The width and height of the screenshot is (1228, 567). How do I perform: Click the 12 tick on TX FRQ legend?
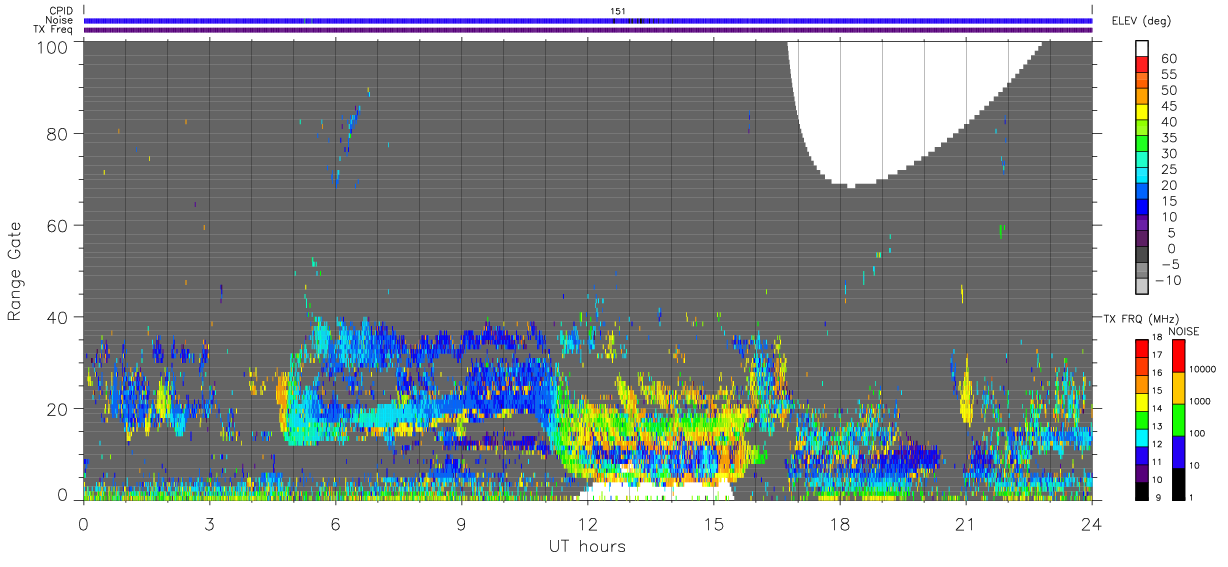(x=1158, y=445)
